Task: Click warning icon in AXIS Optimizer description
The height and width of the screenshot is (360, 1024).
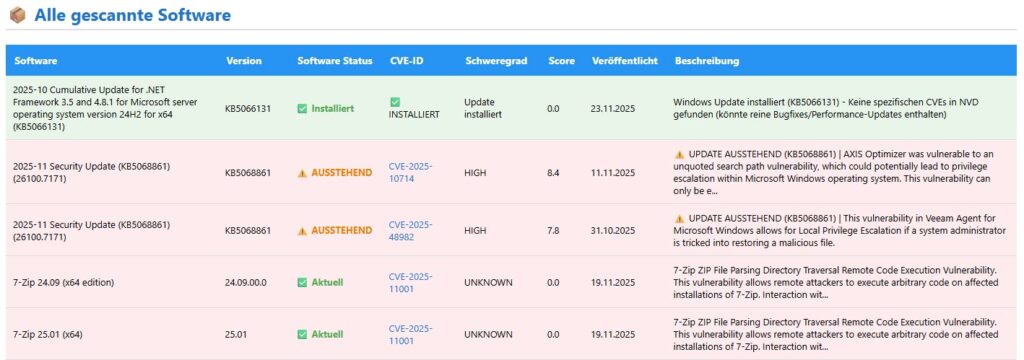Action: (x=679, y=154)
